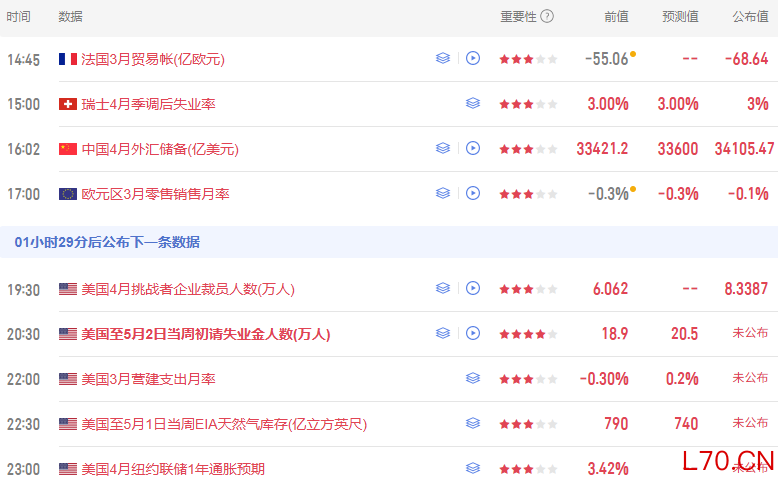Open 瑞士4月季调后失业率 link
The image size is (778, 481).
[148, 104]
